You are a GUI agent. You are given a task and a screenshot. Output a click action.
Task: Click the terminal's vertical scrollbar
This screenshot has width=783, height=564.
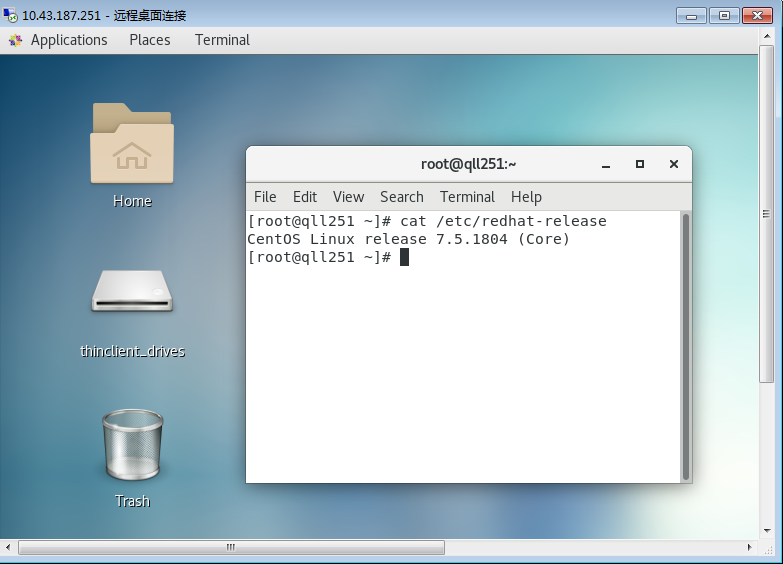tap(686, 347)
